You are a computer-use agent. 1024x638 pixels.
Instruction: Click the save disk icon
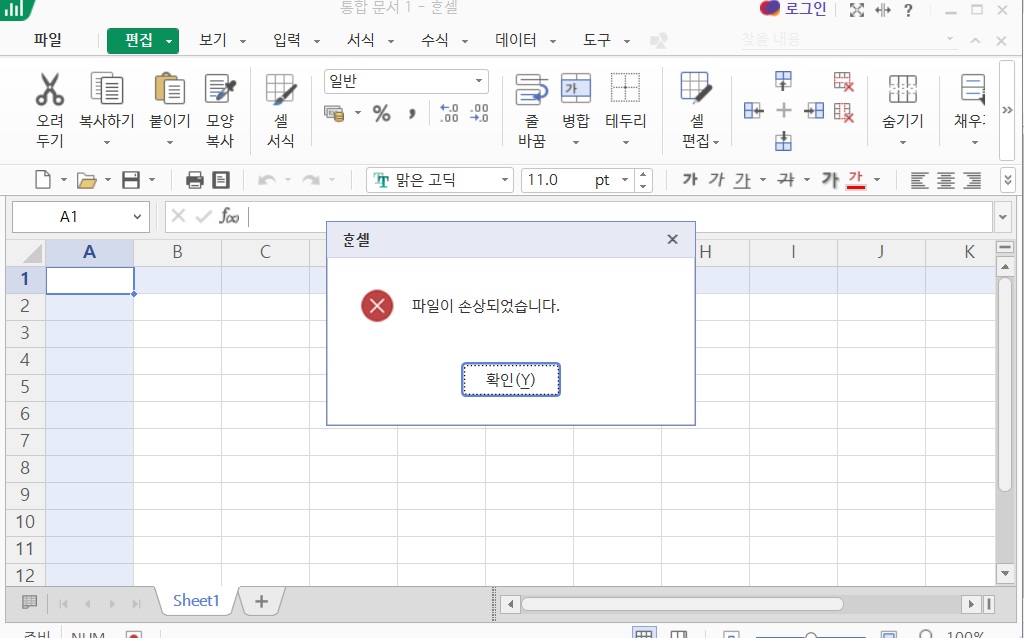131,180
